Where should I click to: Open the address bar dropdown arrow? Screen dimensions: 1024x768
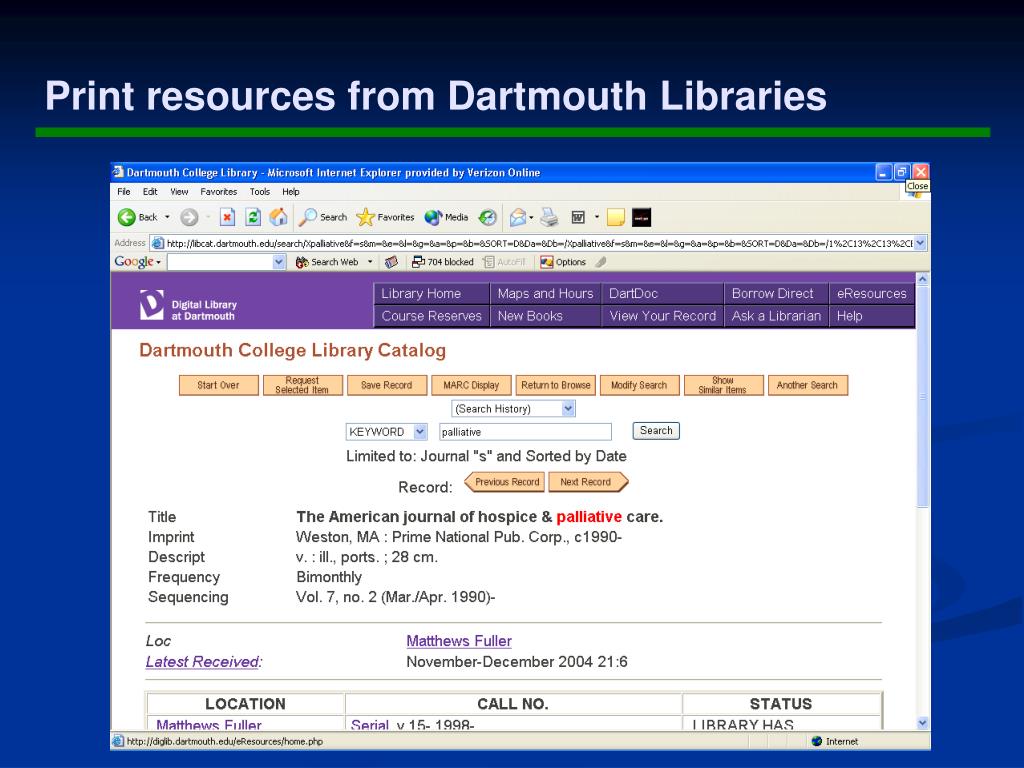click(920, 244)
